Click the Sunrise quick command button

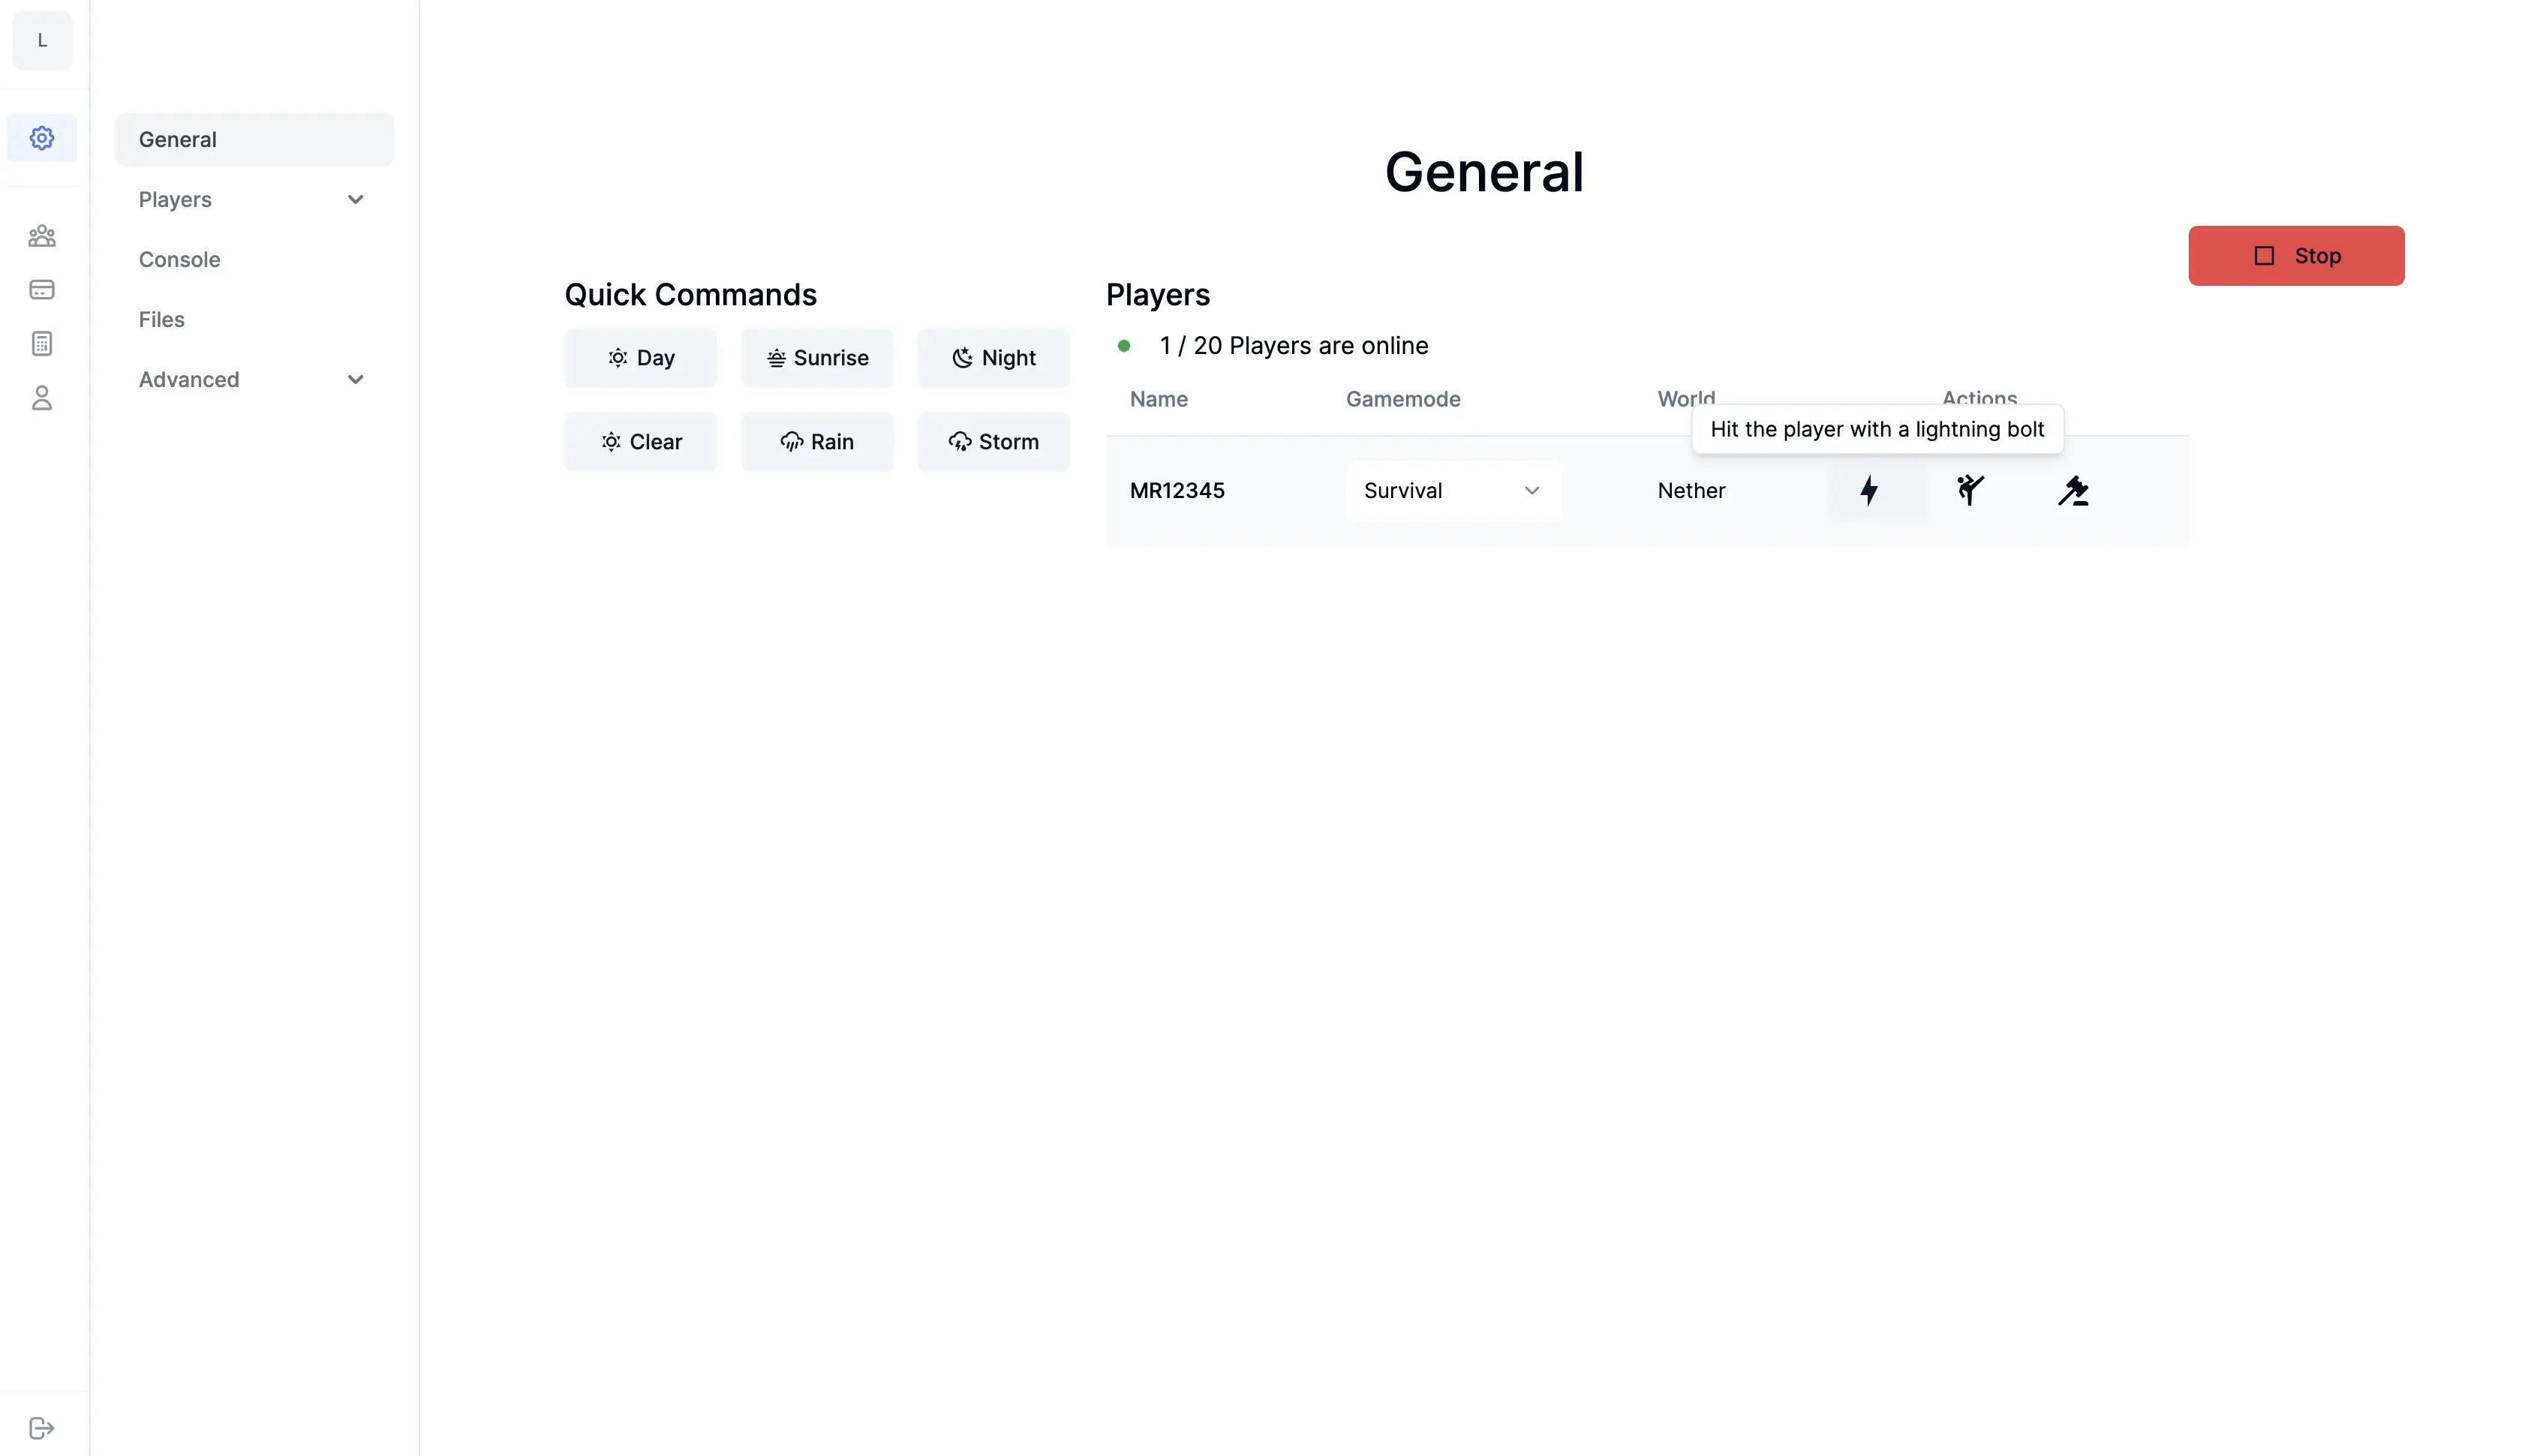click(x=817, y=357)
